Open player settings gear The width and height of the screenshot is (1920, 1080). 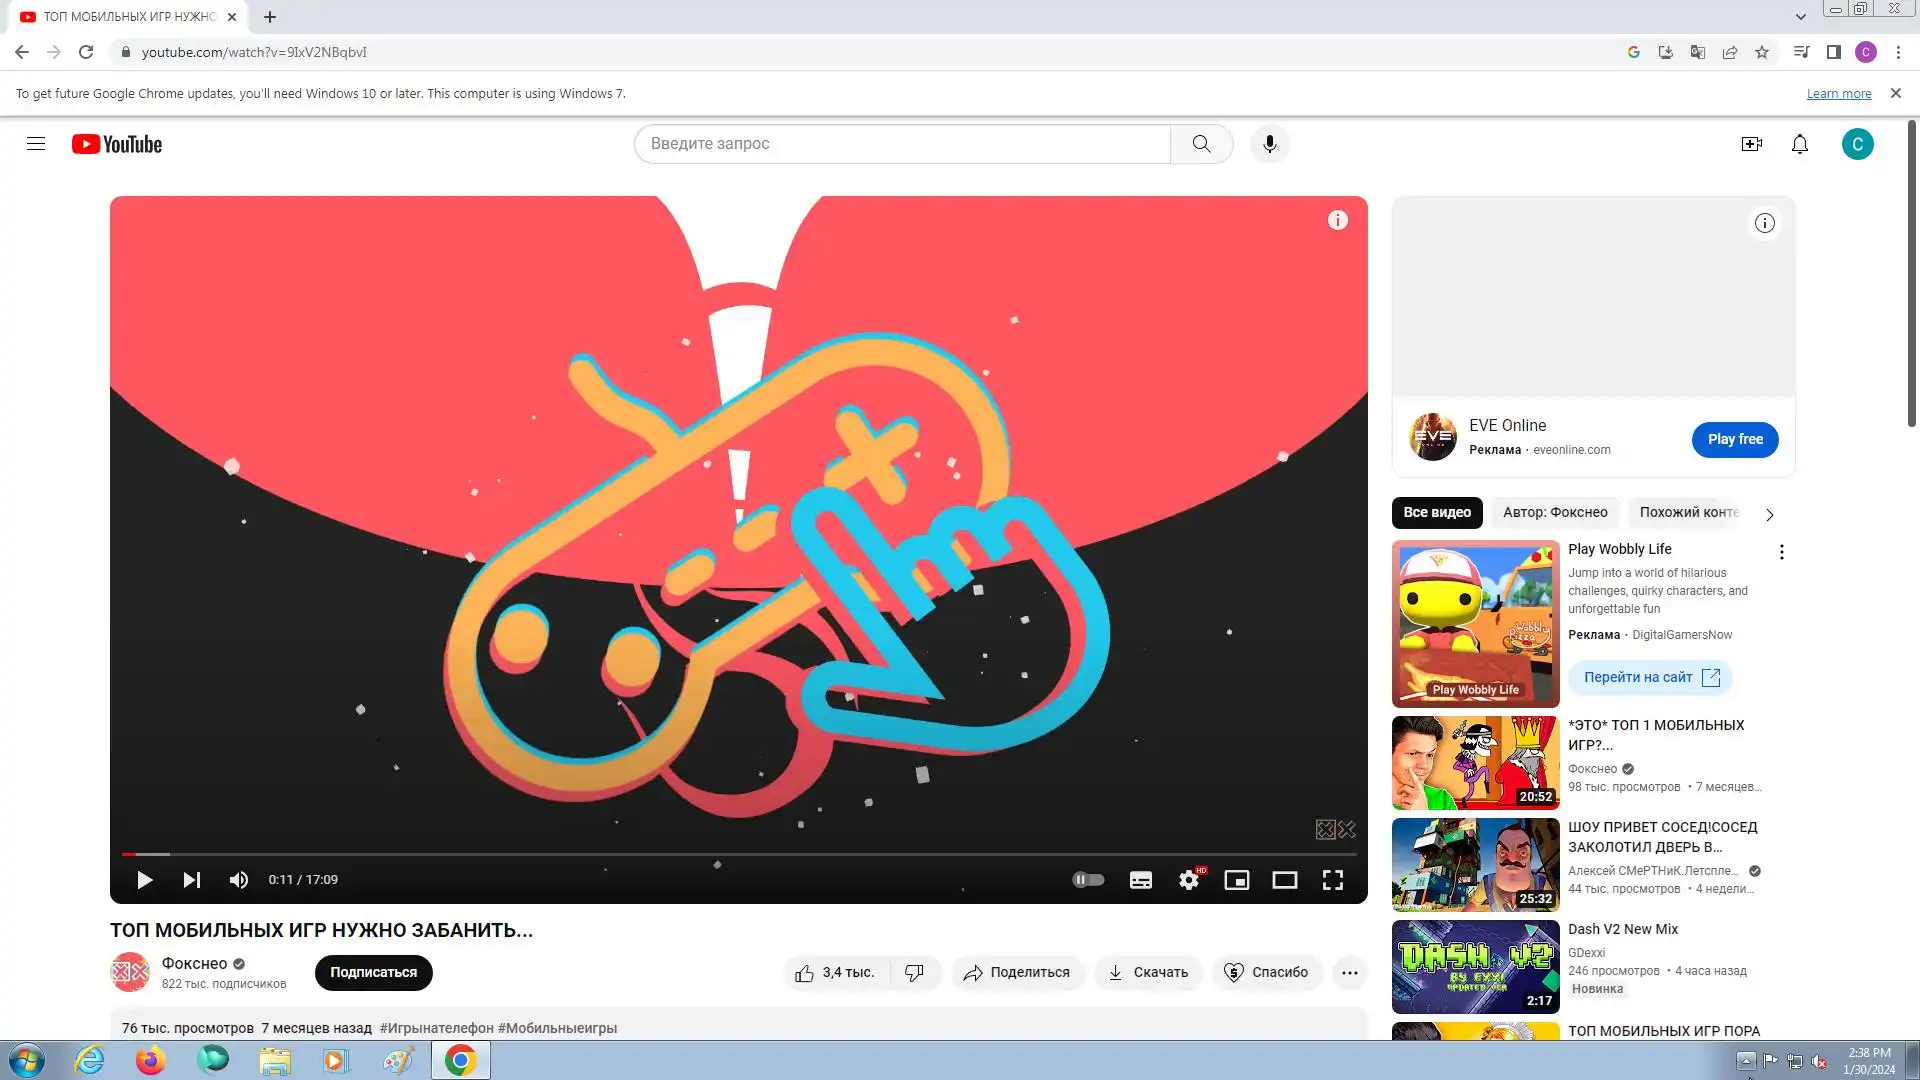click(x=1188, y=880)
